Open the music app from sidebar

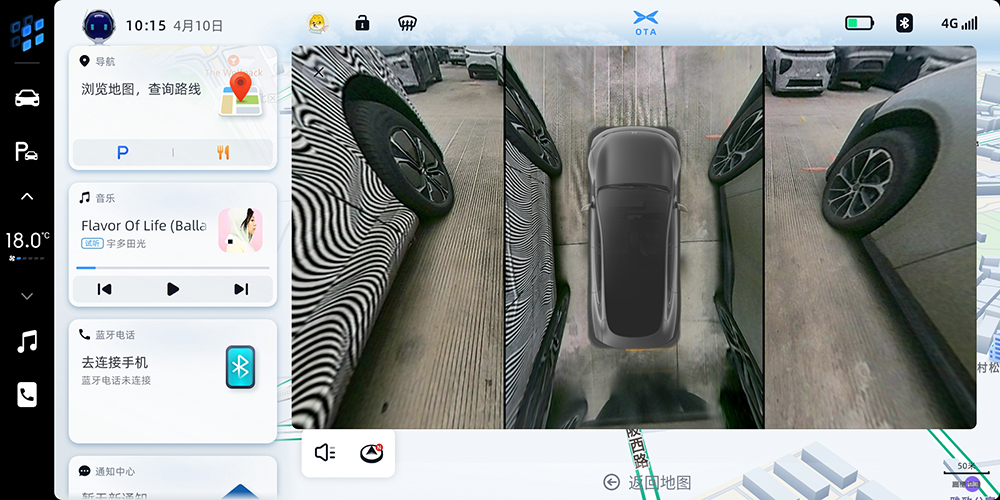coord(27,342)
